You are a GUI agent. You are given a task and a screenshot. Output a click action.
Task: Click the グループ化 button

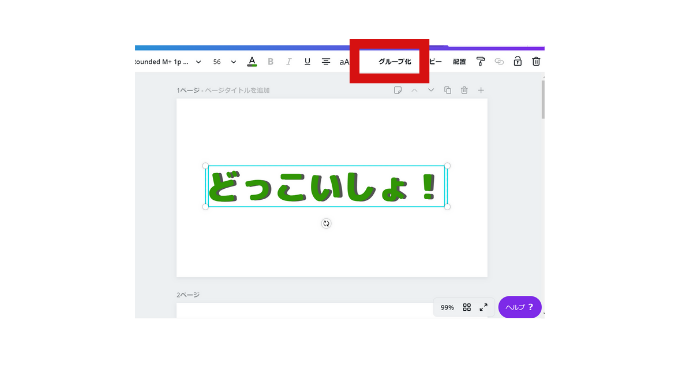click(394, 62)
